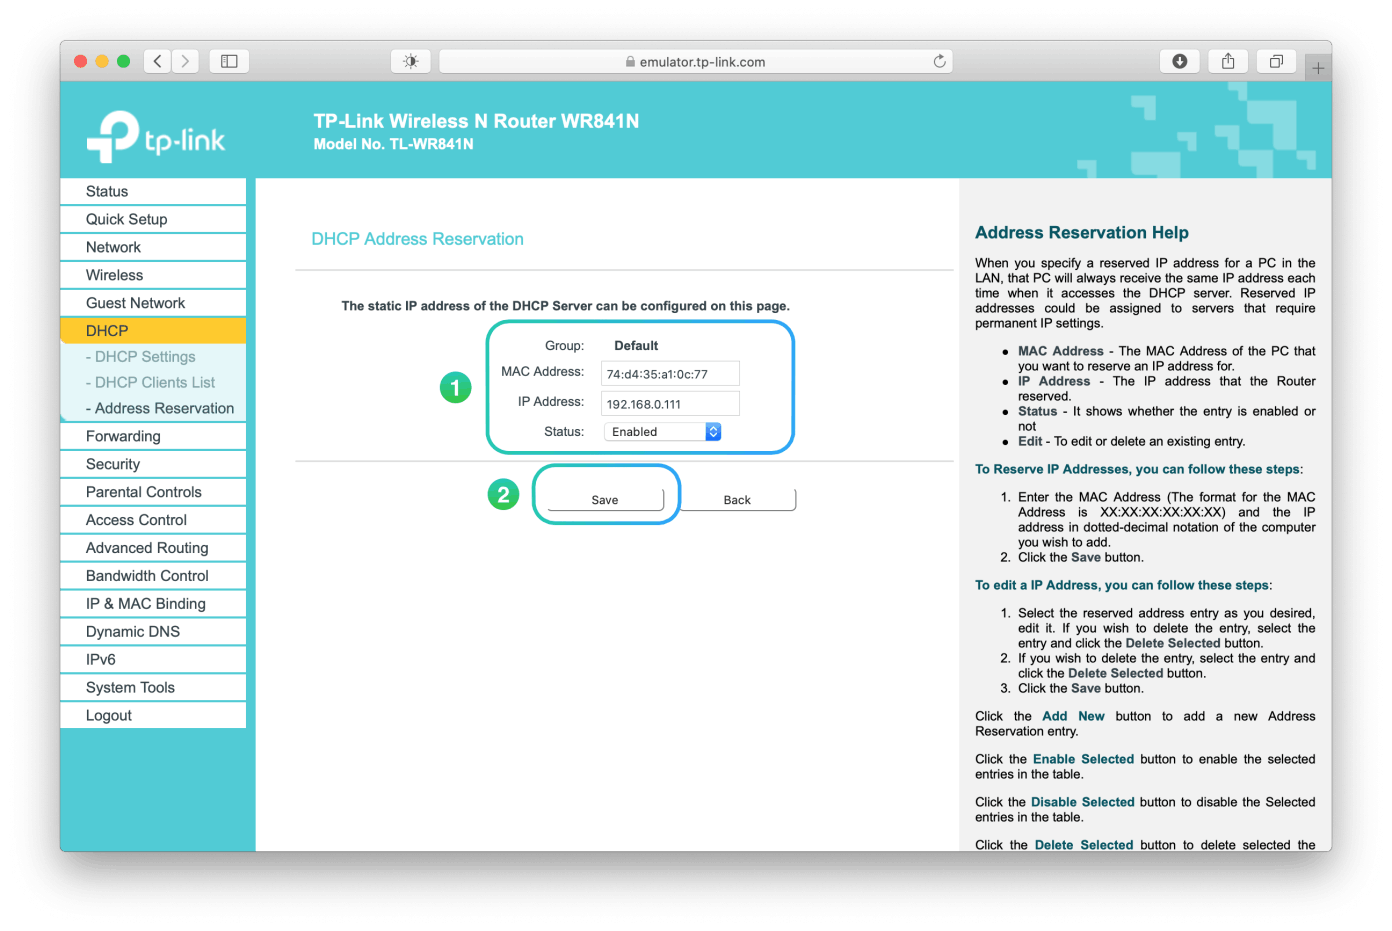Viewport: 1392px width, 931px height.
Task: Click the DHCP Address Reservation heading
Action: [x=417, y=239]
